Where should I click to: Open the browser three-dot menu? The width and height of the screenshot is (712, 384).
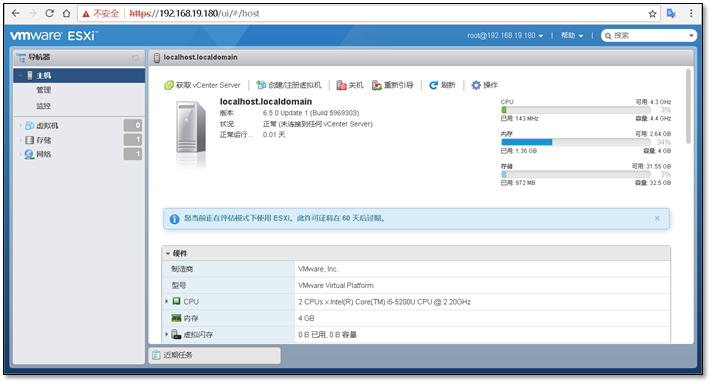(691, 14)
